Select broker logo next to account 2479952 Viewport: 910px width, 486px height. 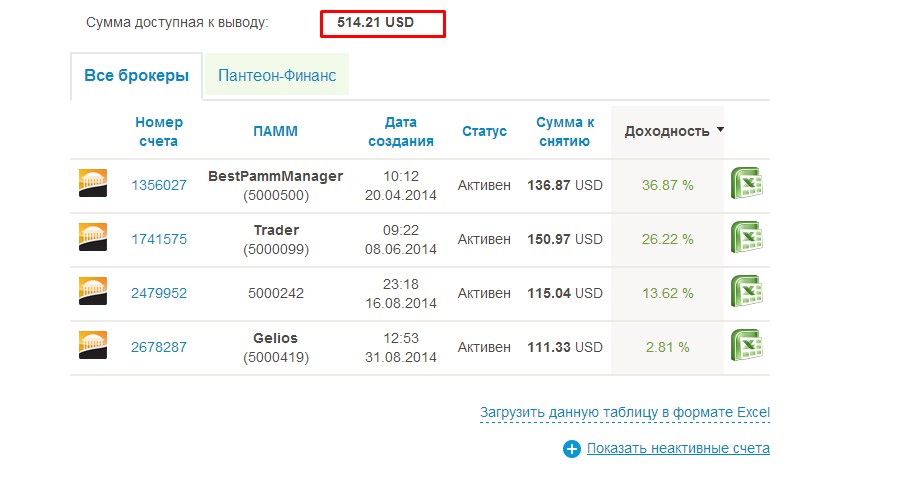click(93, 292)
